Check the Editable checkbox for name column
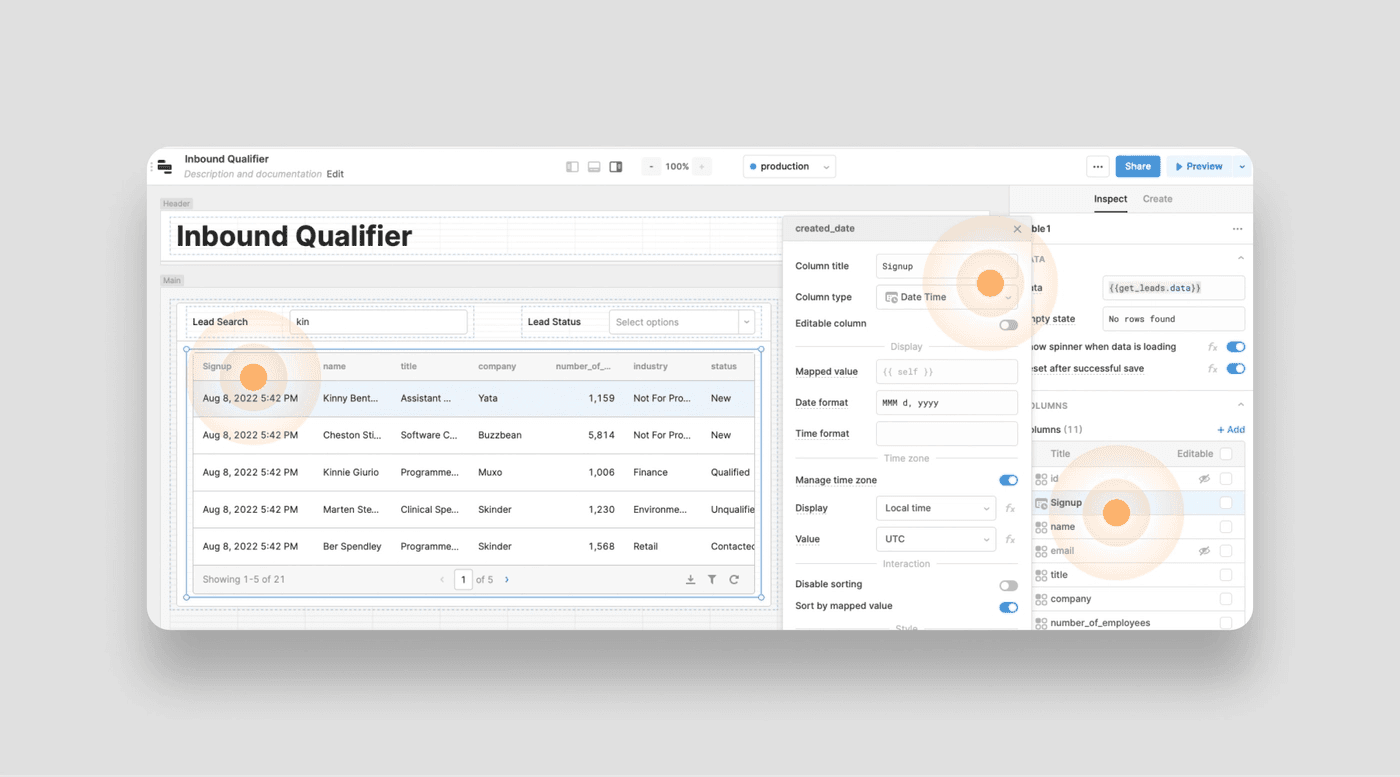Viewport: 1400px width, 777px height. pyautogui.click(x=1226, y=527)
